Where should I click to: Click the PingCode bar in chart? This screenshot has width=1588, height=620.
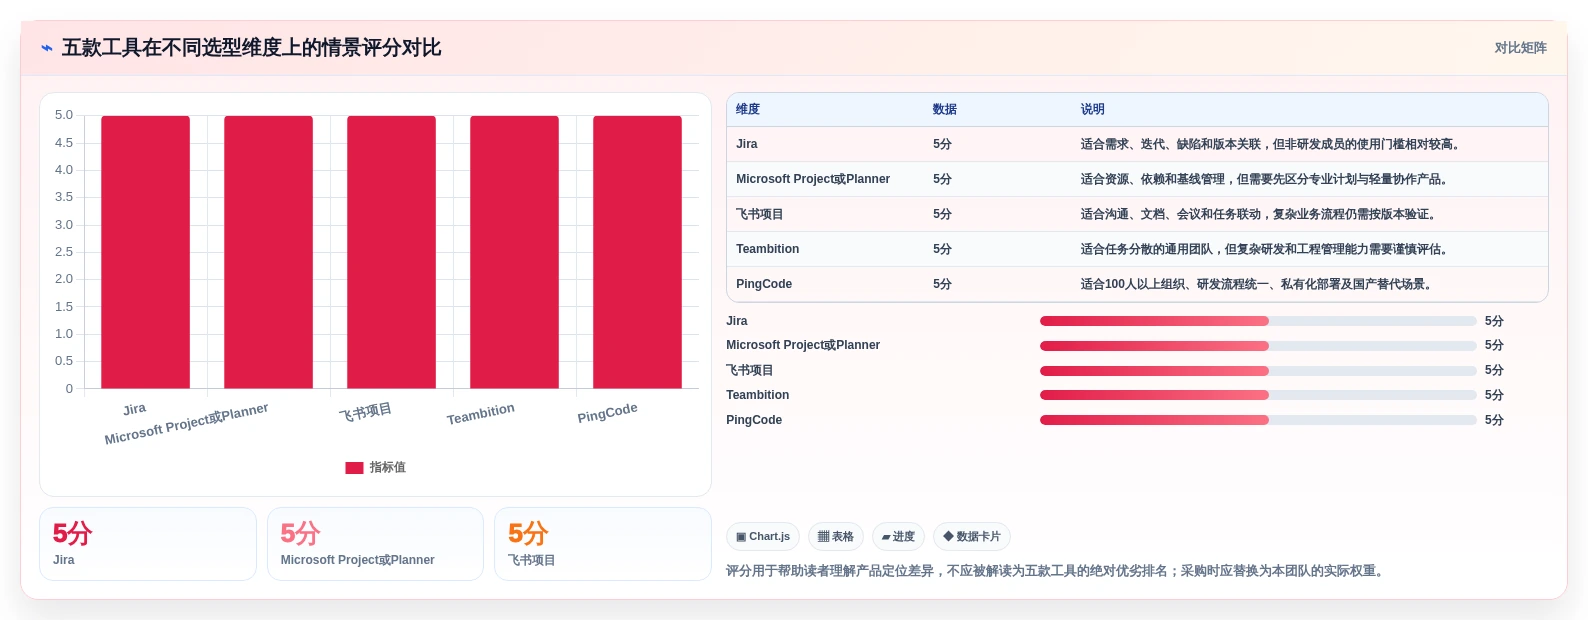(637, 252)
